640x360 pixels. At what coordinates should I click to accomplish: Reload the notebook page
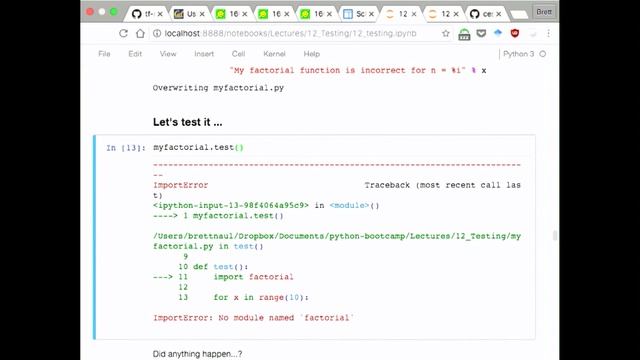123,33
